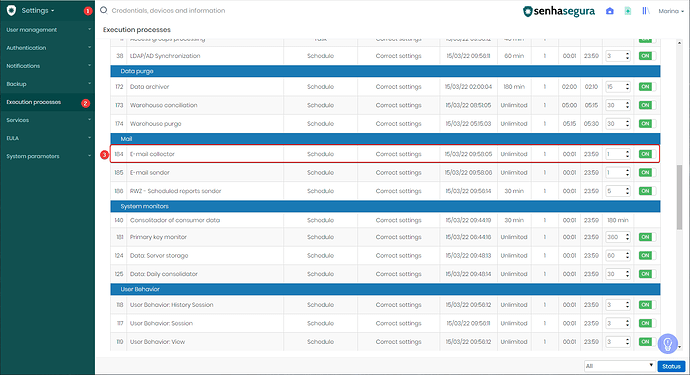Viewport: 690px width, 375px height.
Task: Toggle ON switch for Data: Server storage
Action: point(647,255)
